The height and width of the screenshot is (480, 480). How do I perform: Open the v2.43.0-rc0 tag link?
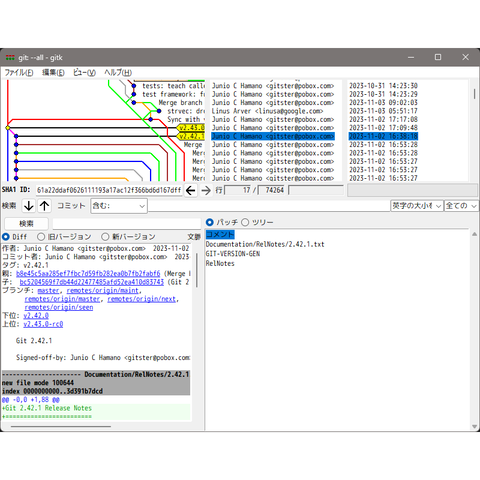coord(43,324)
